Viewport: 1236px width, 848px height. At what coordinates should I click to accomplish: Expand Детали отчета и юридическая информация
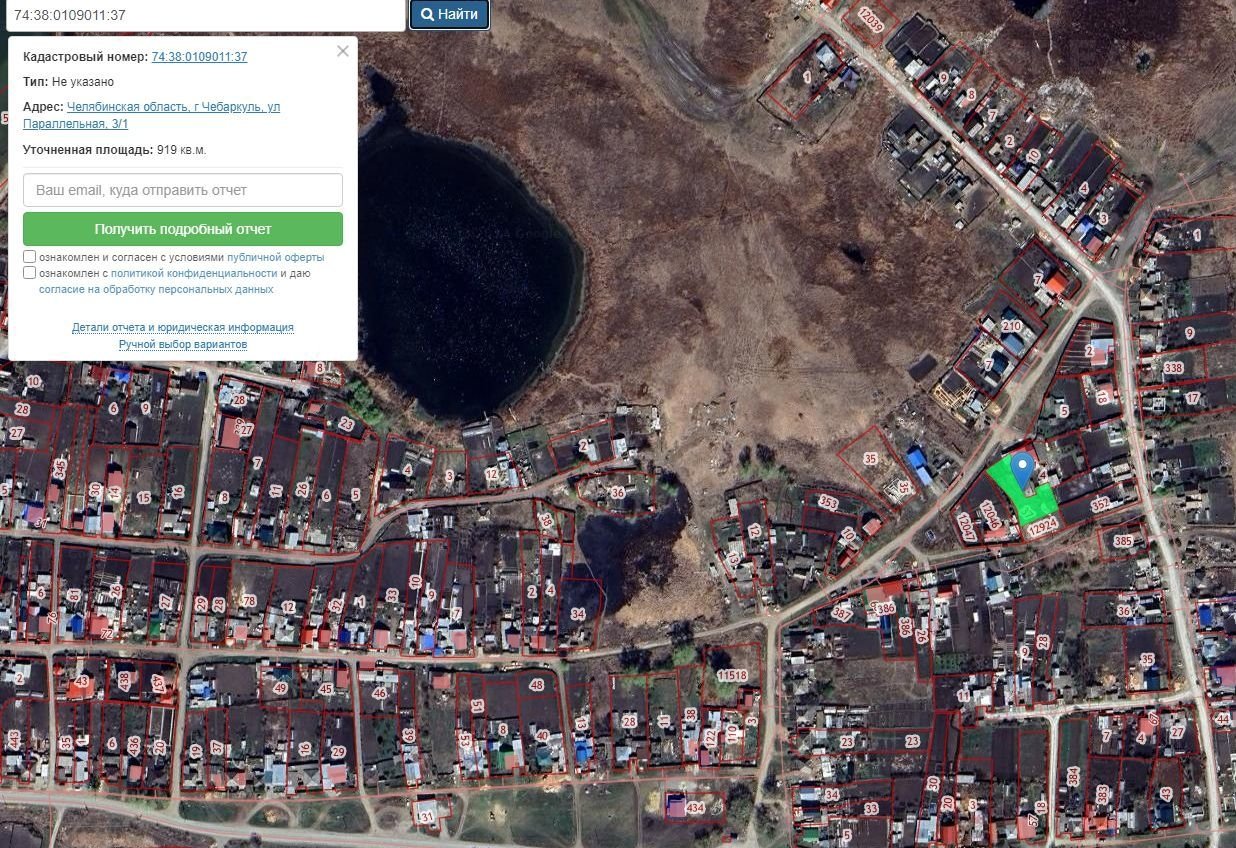pos(183,327)
